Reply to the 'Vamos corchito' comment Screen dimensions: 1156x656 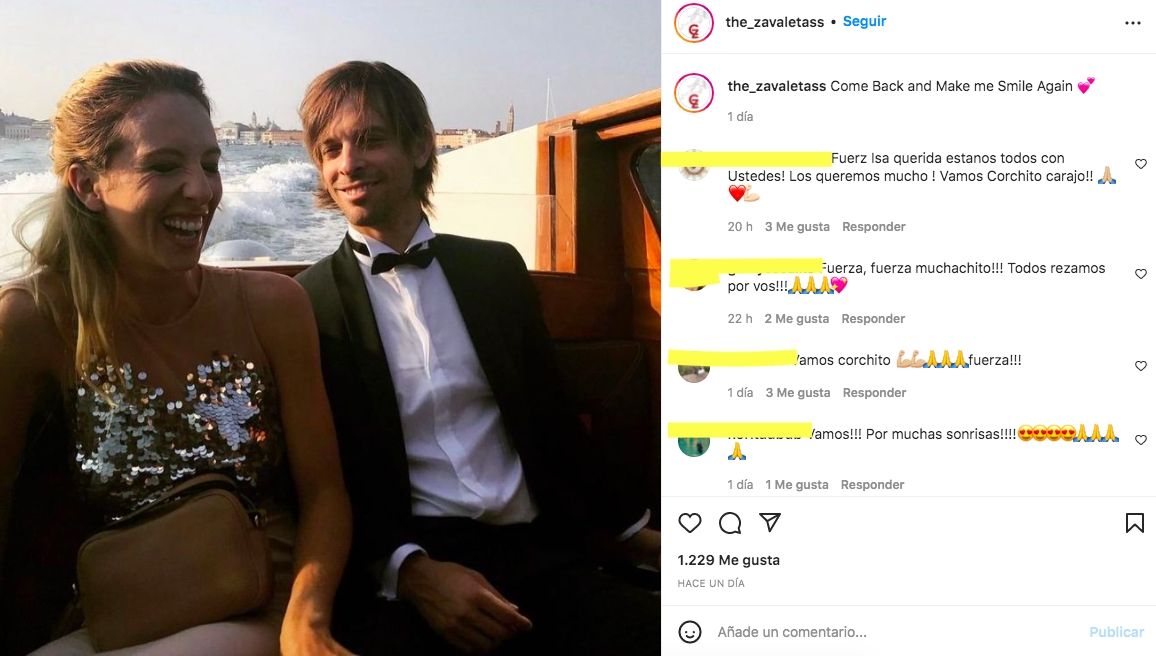click(874, 393)
